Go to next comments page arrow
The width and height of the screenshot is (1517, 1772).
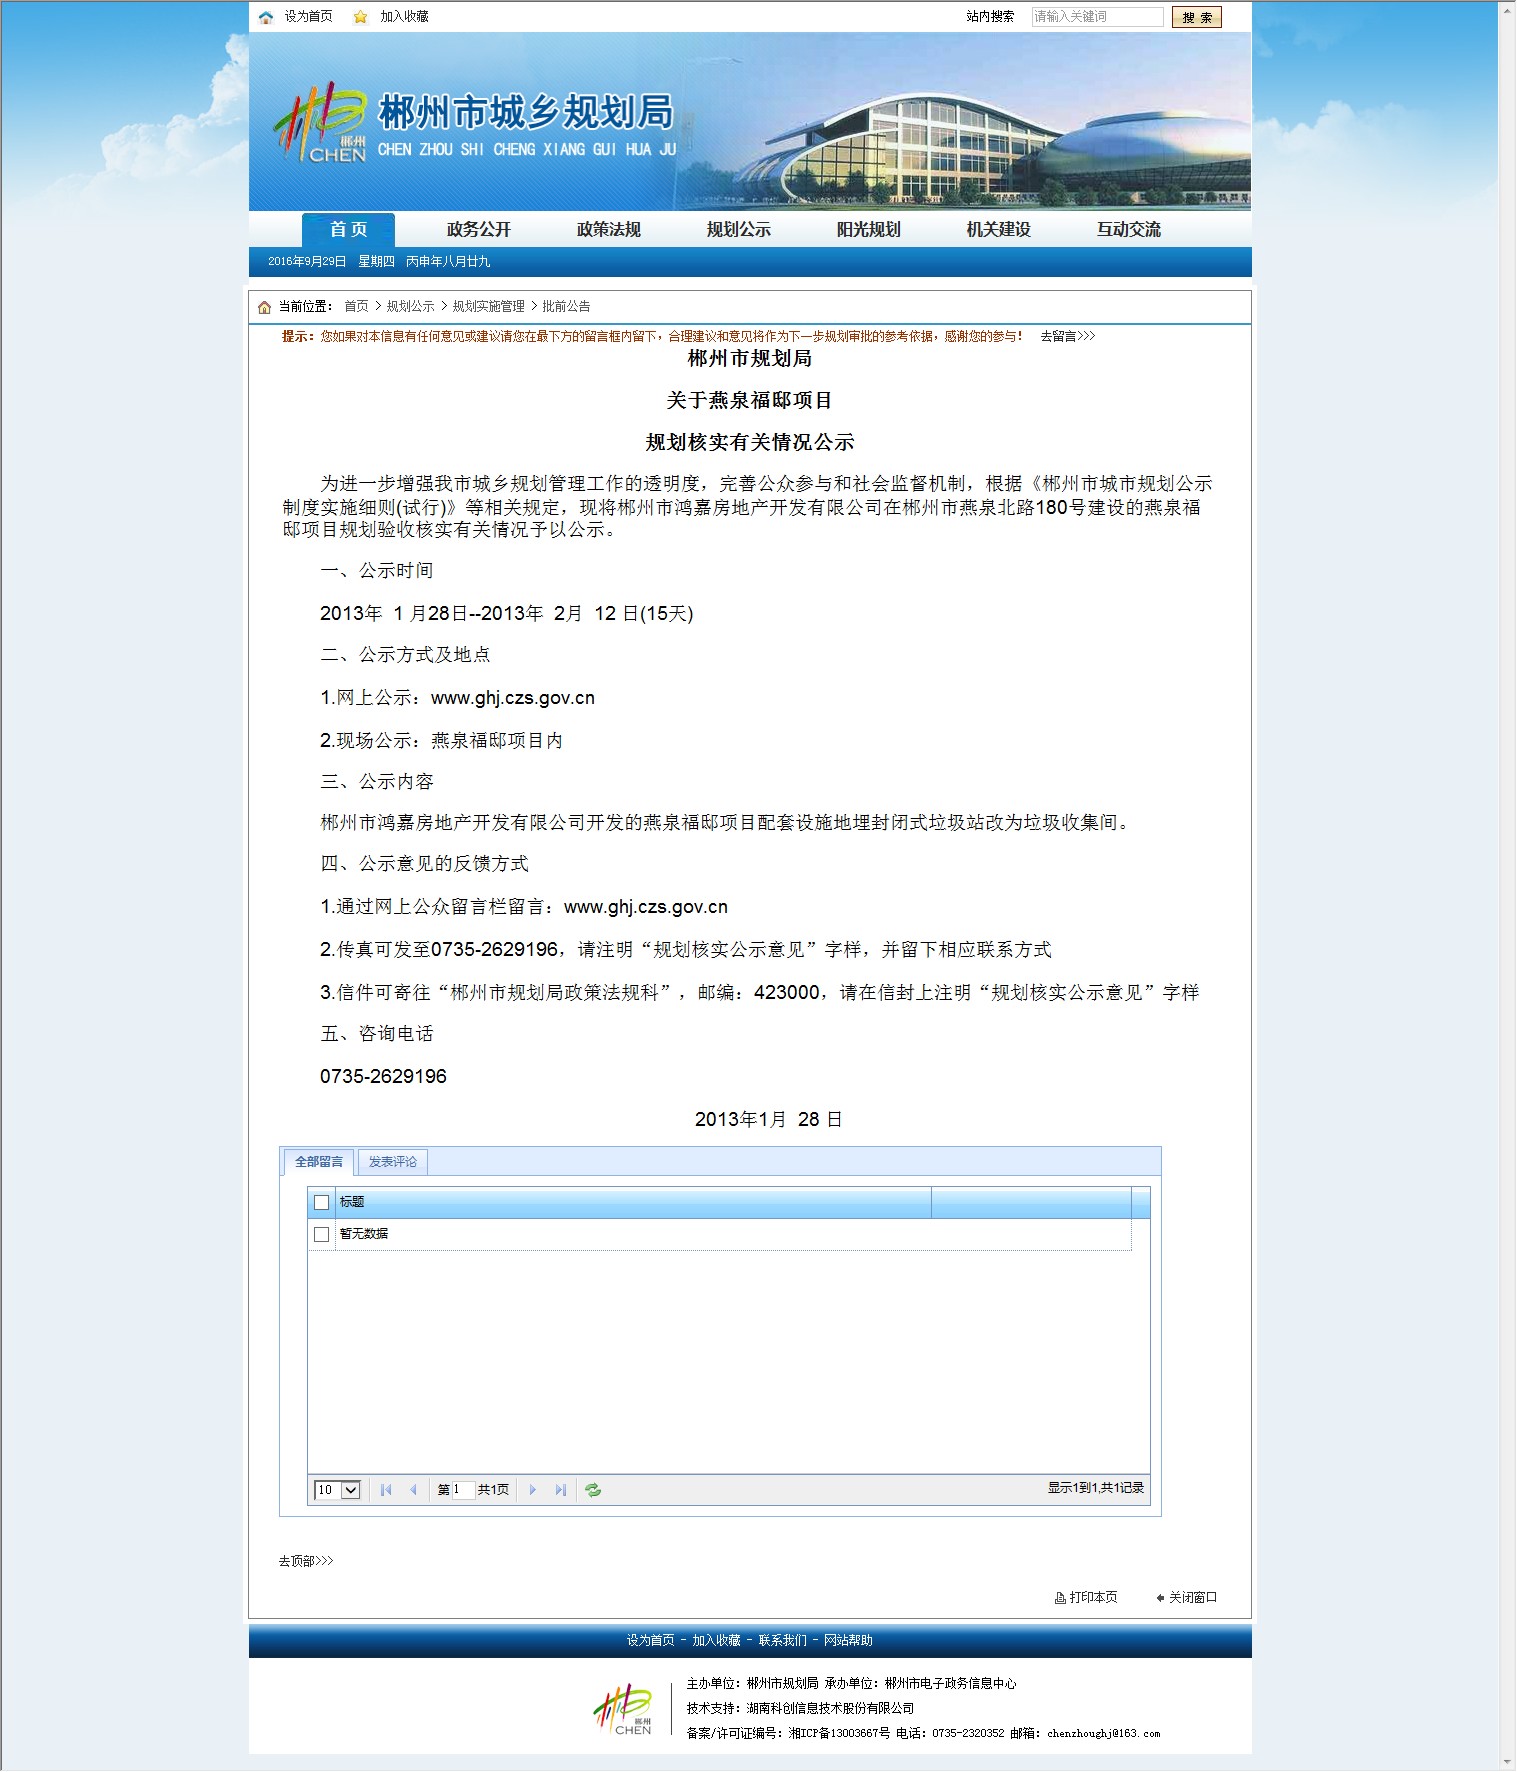coord(533,1490)
